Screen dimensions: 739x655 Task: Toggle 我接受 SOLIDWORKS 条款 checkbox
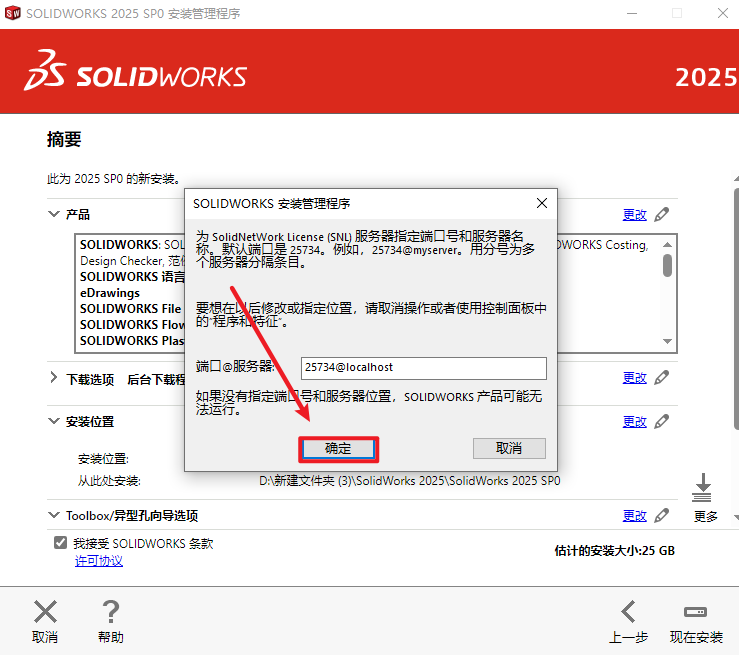[60, 543]
